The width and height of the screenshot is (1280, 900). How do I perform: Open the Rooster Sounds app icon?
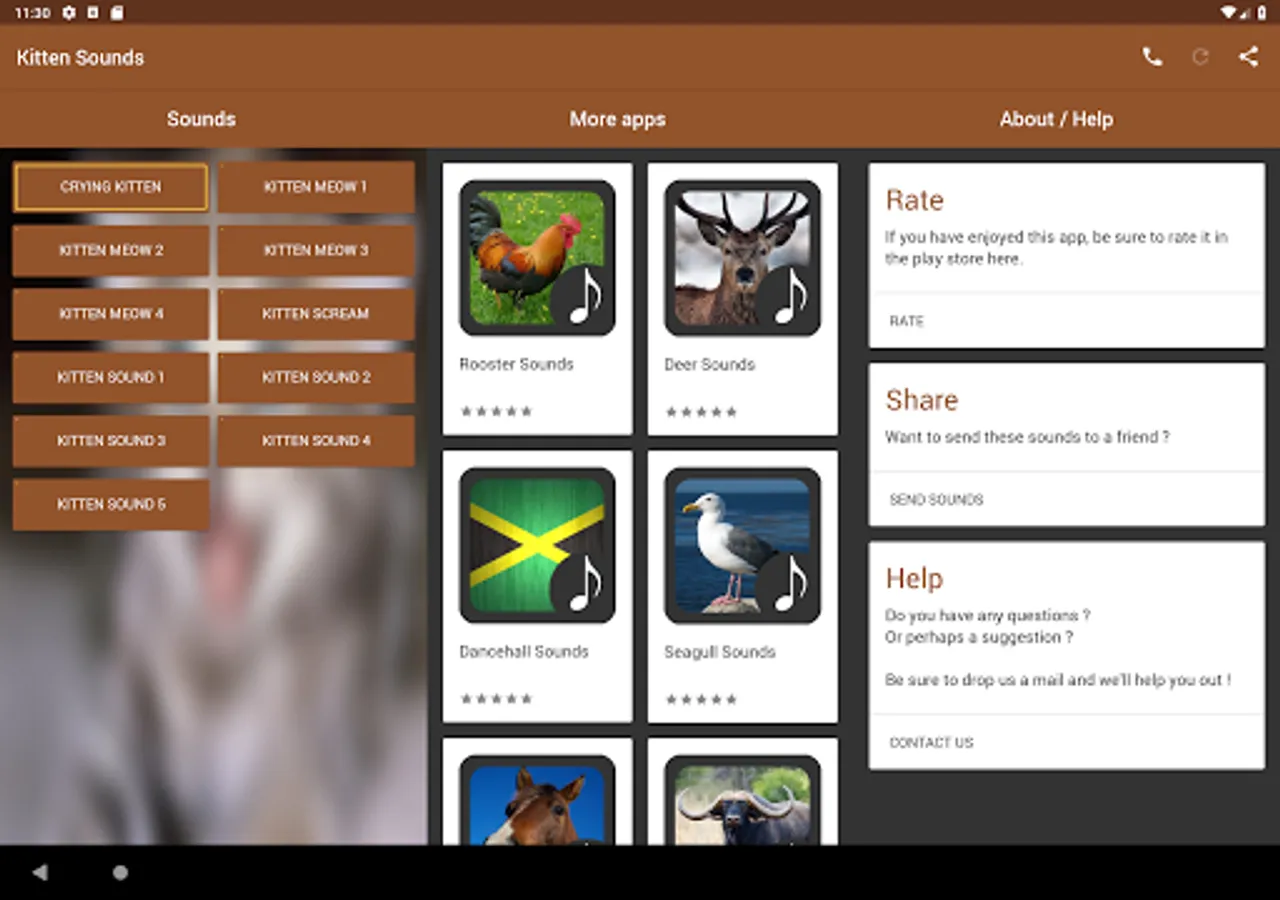click(537, 258)
